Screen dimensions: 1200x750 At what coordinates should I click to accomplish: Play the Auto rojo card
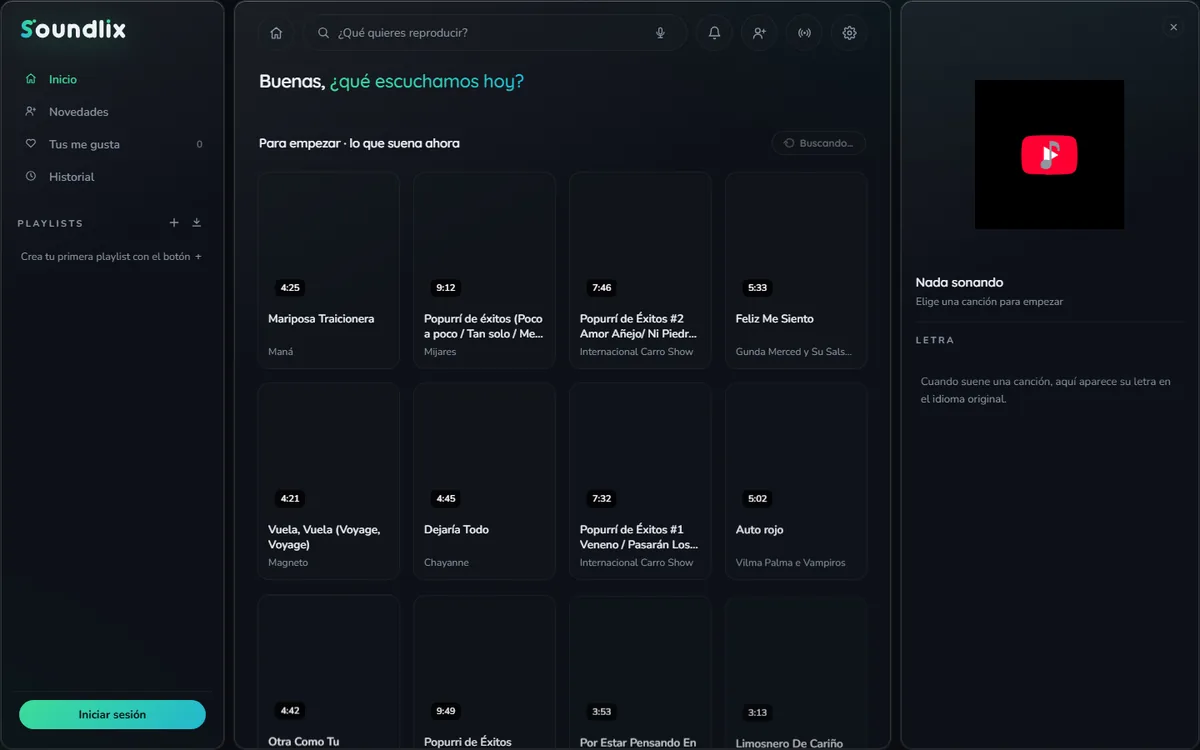tap(796, 481)
